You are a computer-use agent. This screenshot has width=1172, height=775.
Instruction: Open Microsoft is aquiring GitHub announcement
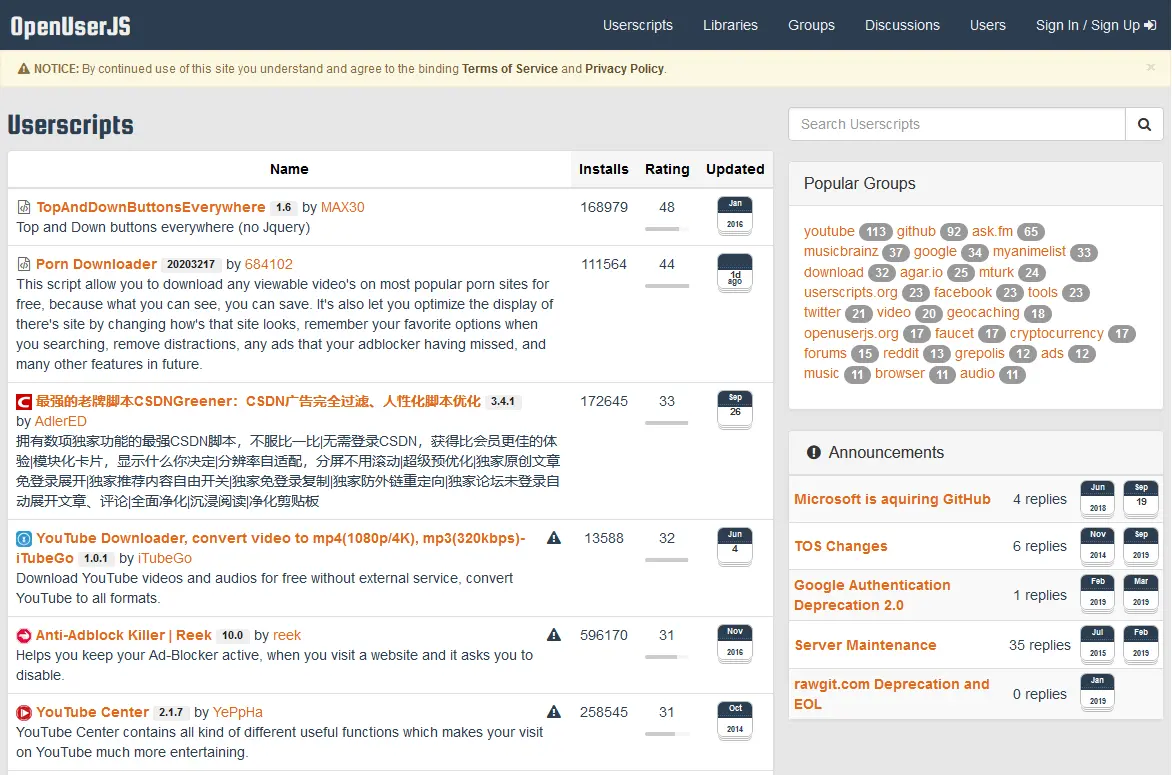(892, 499)
